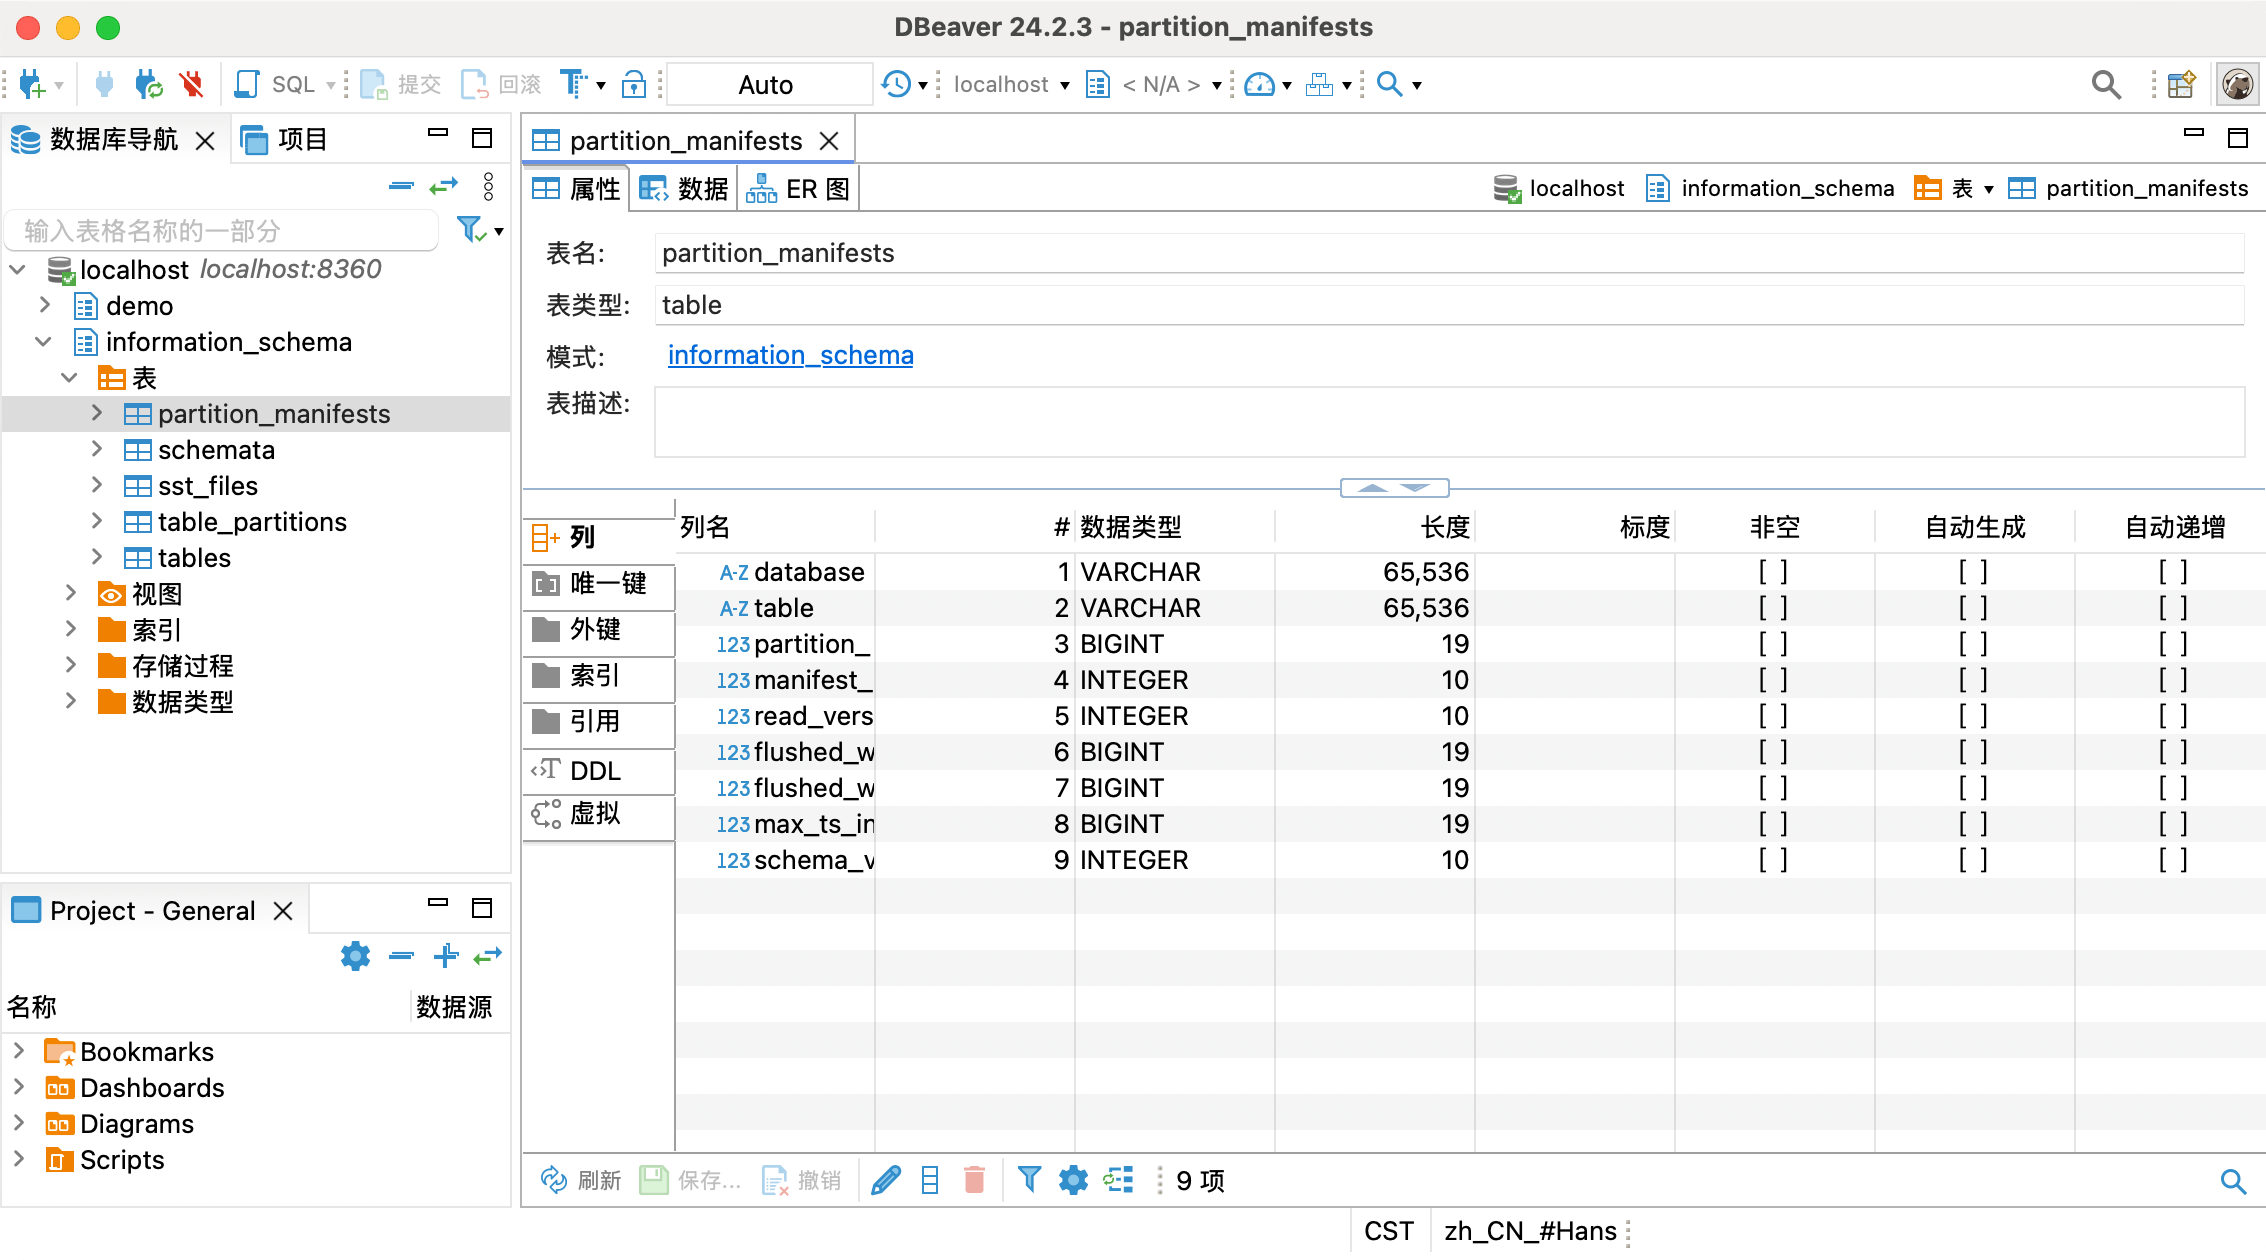Click the information_schema schema link
This screenshot has width=2266, height=1260.
791,354
